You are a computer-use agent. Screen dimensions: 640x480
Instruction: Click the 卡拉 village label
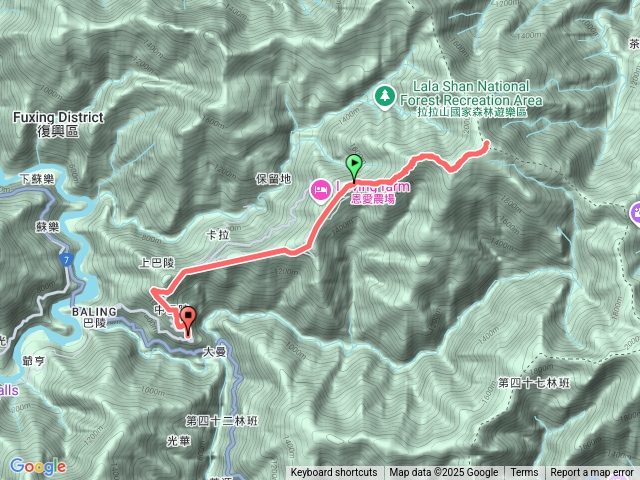click(218, 235)
